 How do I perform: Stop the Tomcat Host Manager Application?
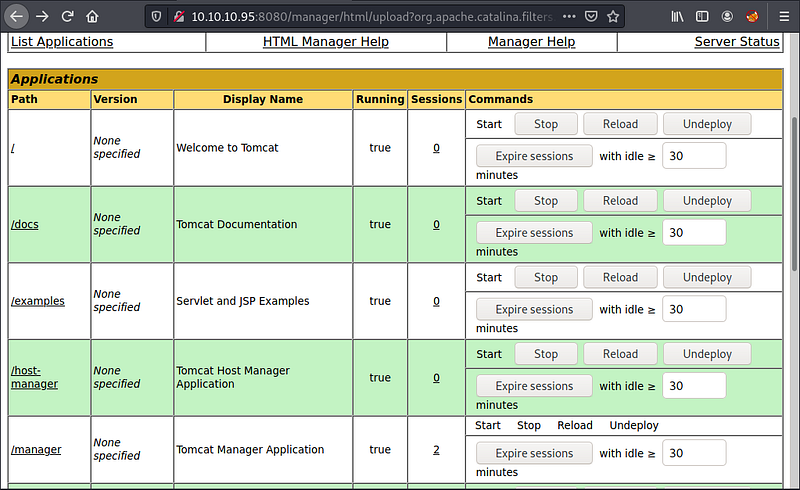546,354
